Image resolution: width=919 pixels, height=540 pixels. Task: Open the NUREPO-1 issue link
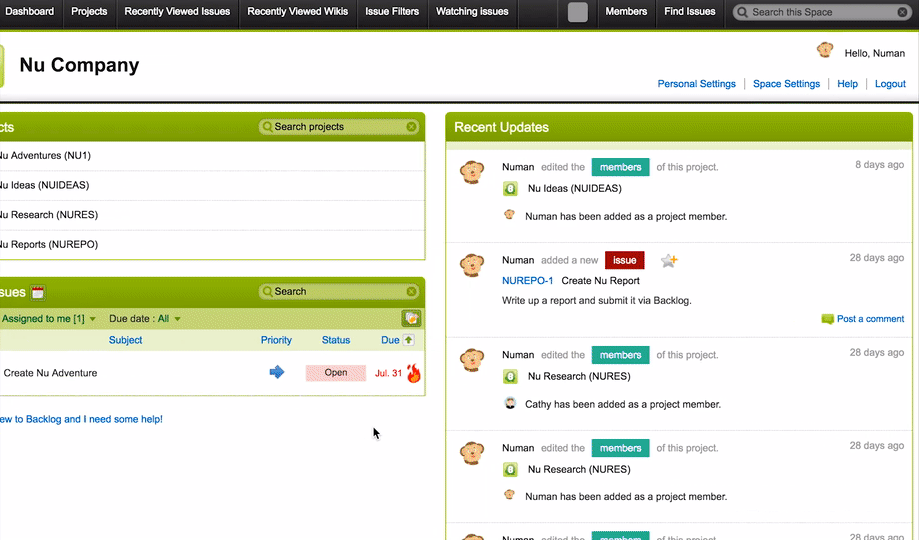[527, 281]
